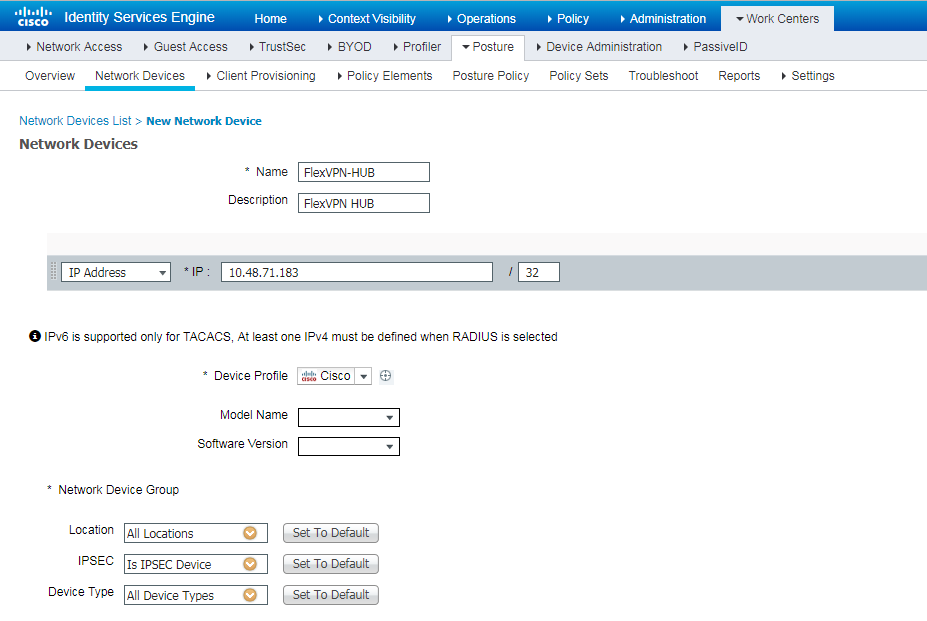Image resolution: width=927 pixels, height=621 pixels.
Task: Open the Operations menu
Action: click(481, 18)
